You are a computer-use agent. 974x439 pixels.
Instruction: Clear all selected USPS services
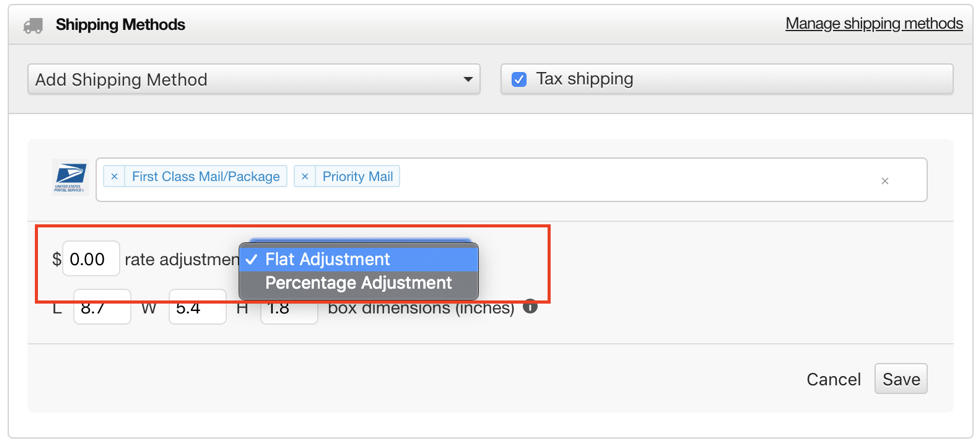885,181
